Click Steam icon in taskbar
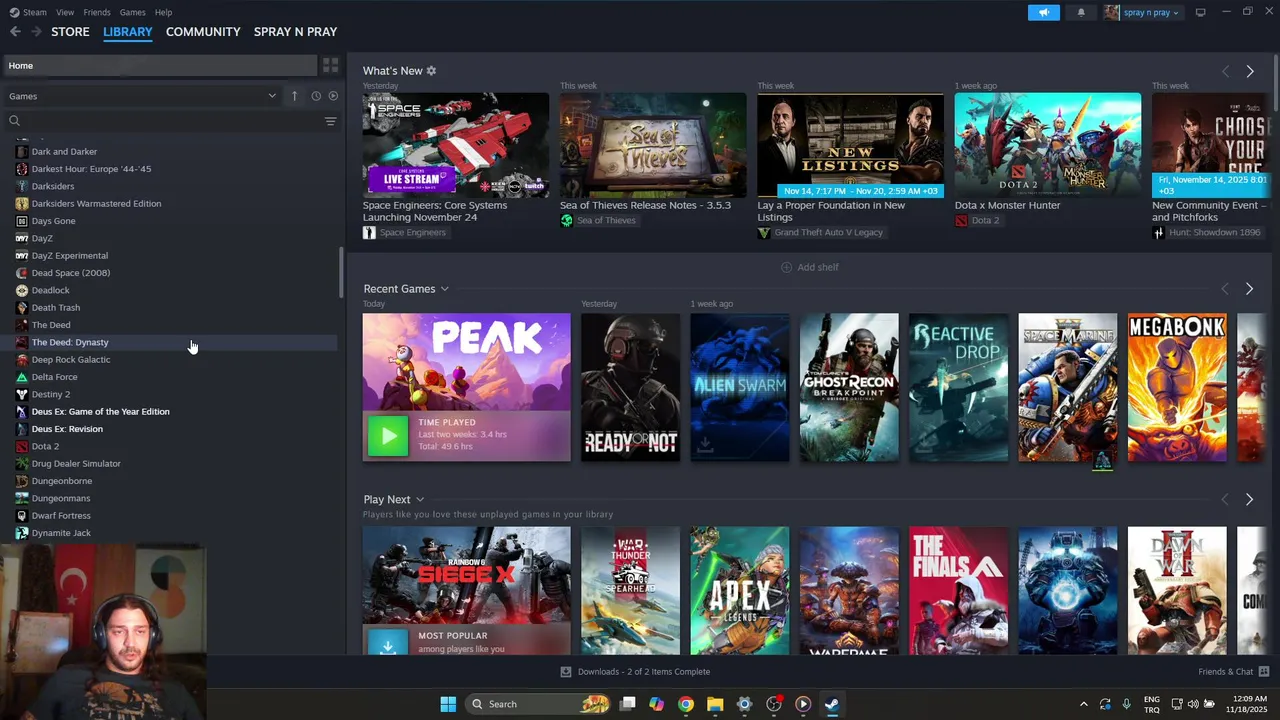The width and height of the screenshot is (1280, 720). pyautogui.click(x=832, y=704)
